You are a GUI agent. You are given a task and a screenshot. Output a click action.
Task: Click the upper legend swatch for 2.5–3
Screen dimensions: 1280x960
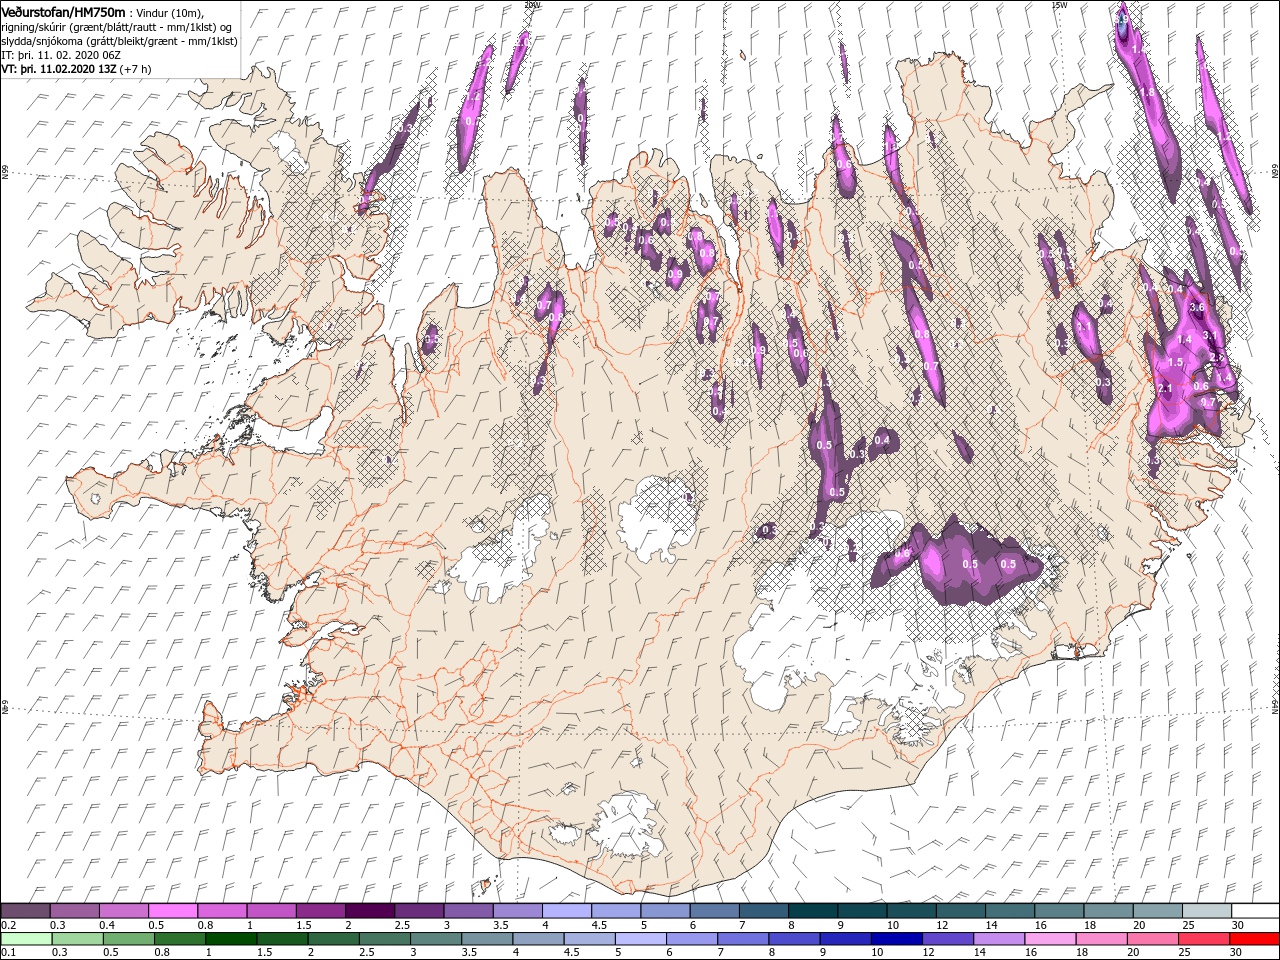pos(418,910)
